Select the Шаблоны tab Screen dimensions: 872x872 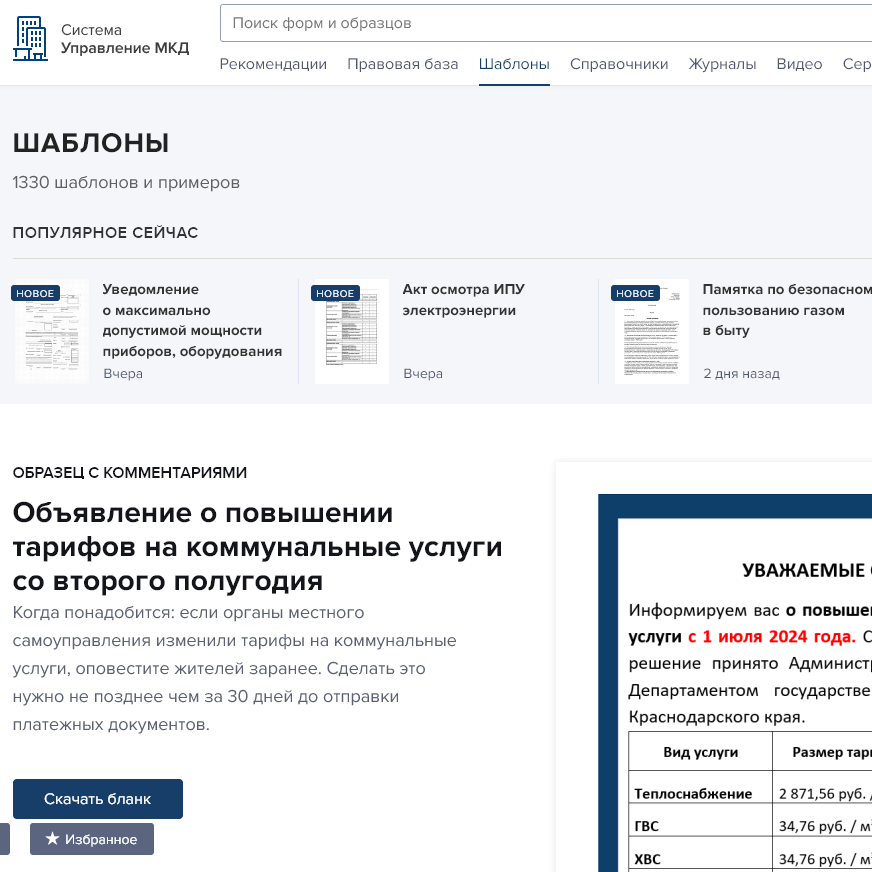pos(514,65)
